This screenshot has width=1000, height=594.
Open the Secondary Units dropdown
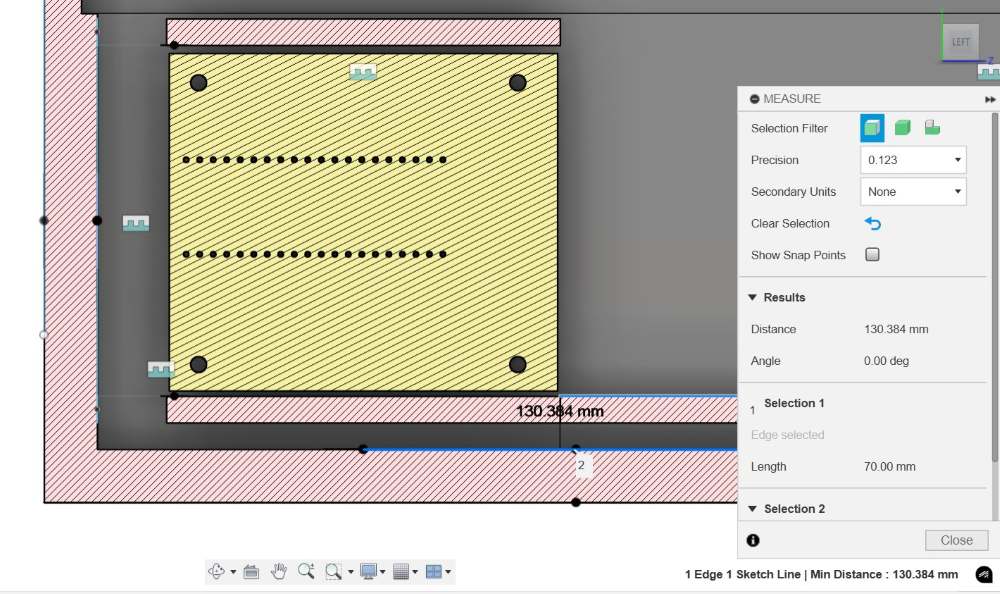(x=913, y=192)
